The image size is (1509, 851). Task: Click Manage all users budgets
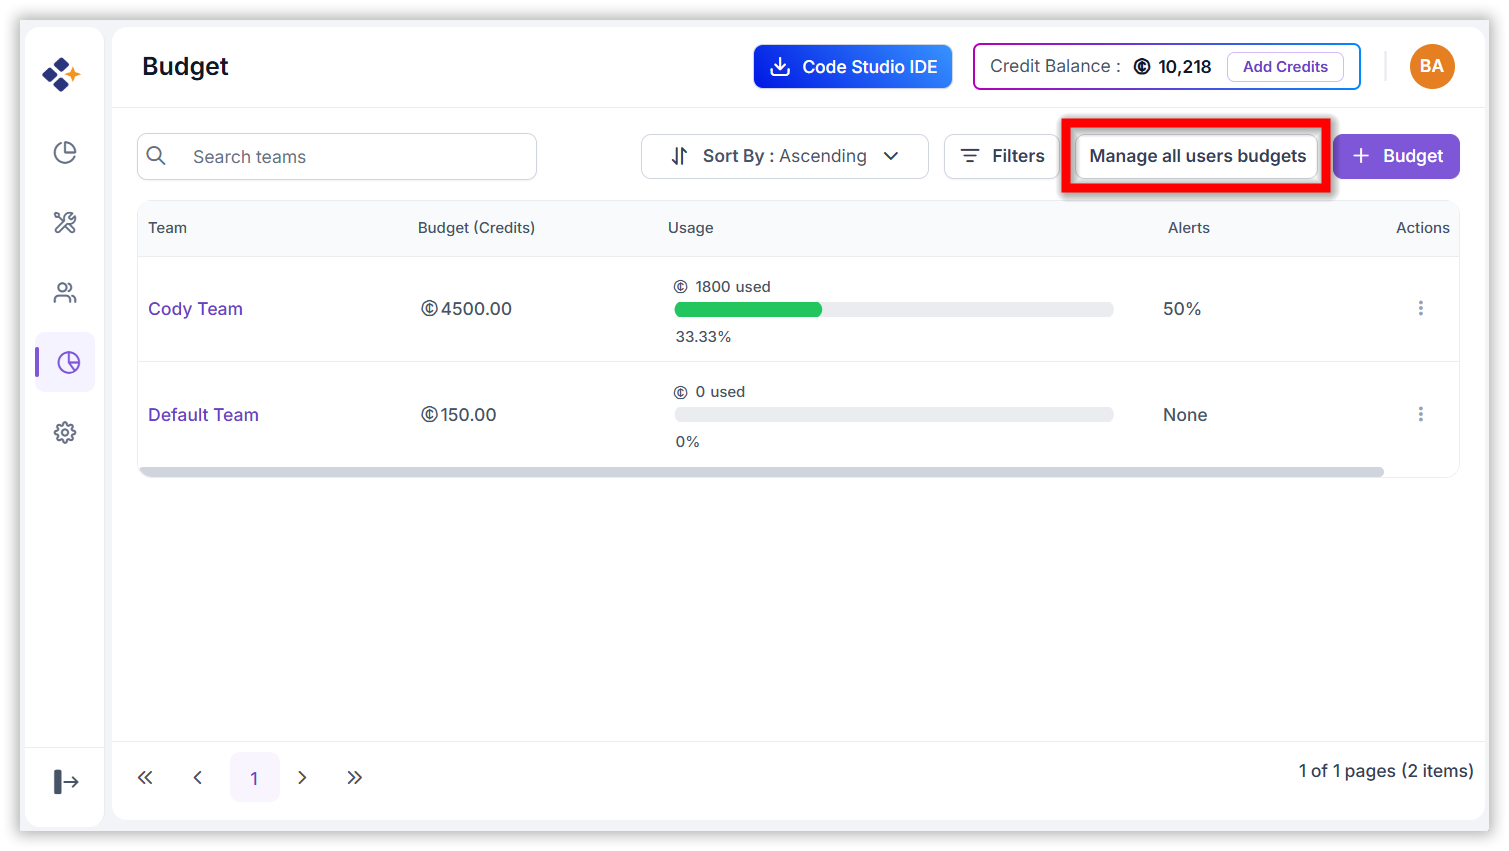click(x=1197, y=156)
